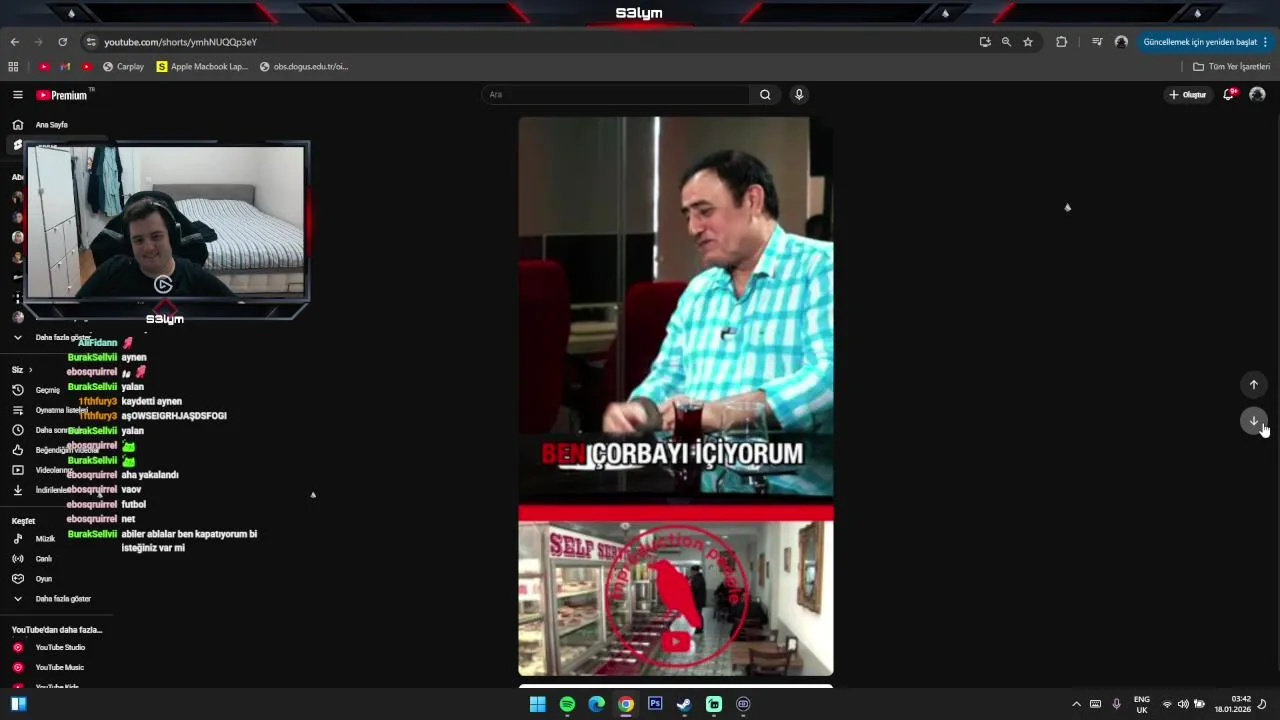Go to the next Short with the down arrow
Image resolution: width=1280 pixels, height=720 pixels.
point(1254,421)
